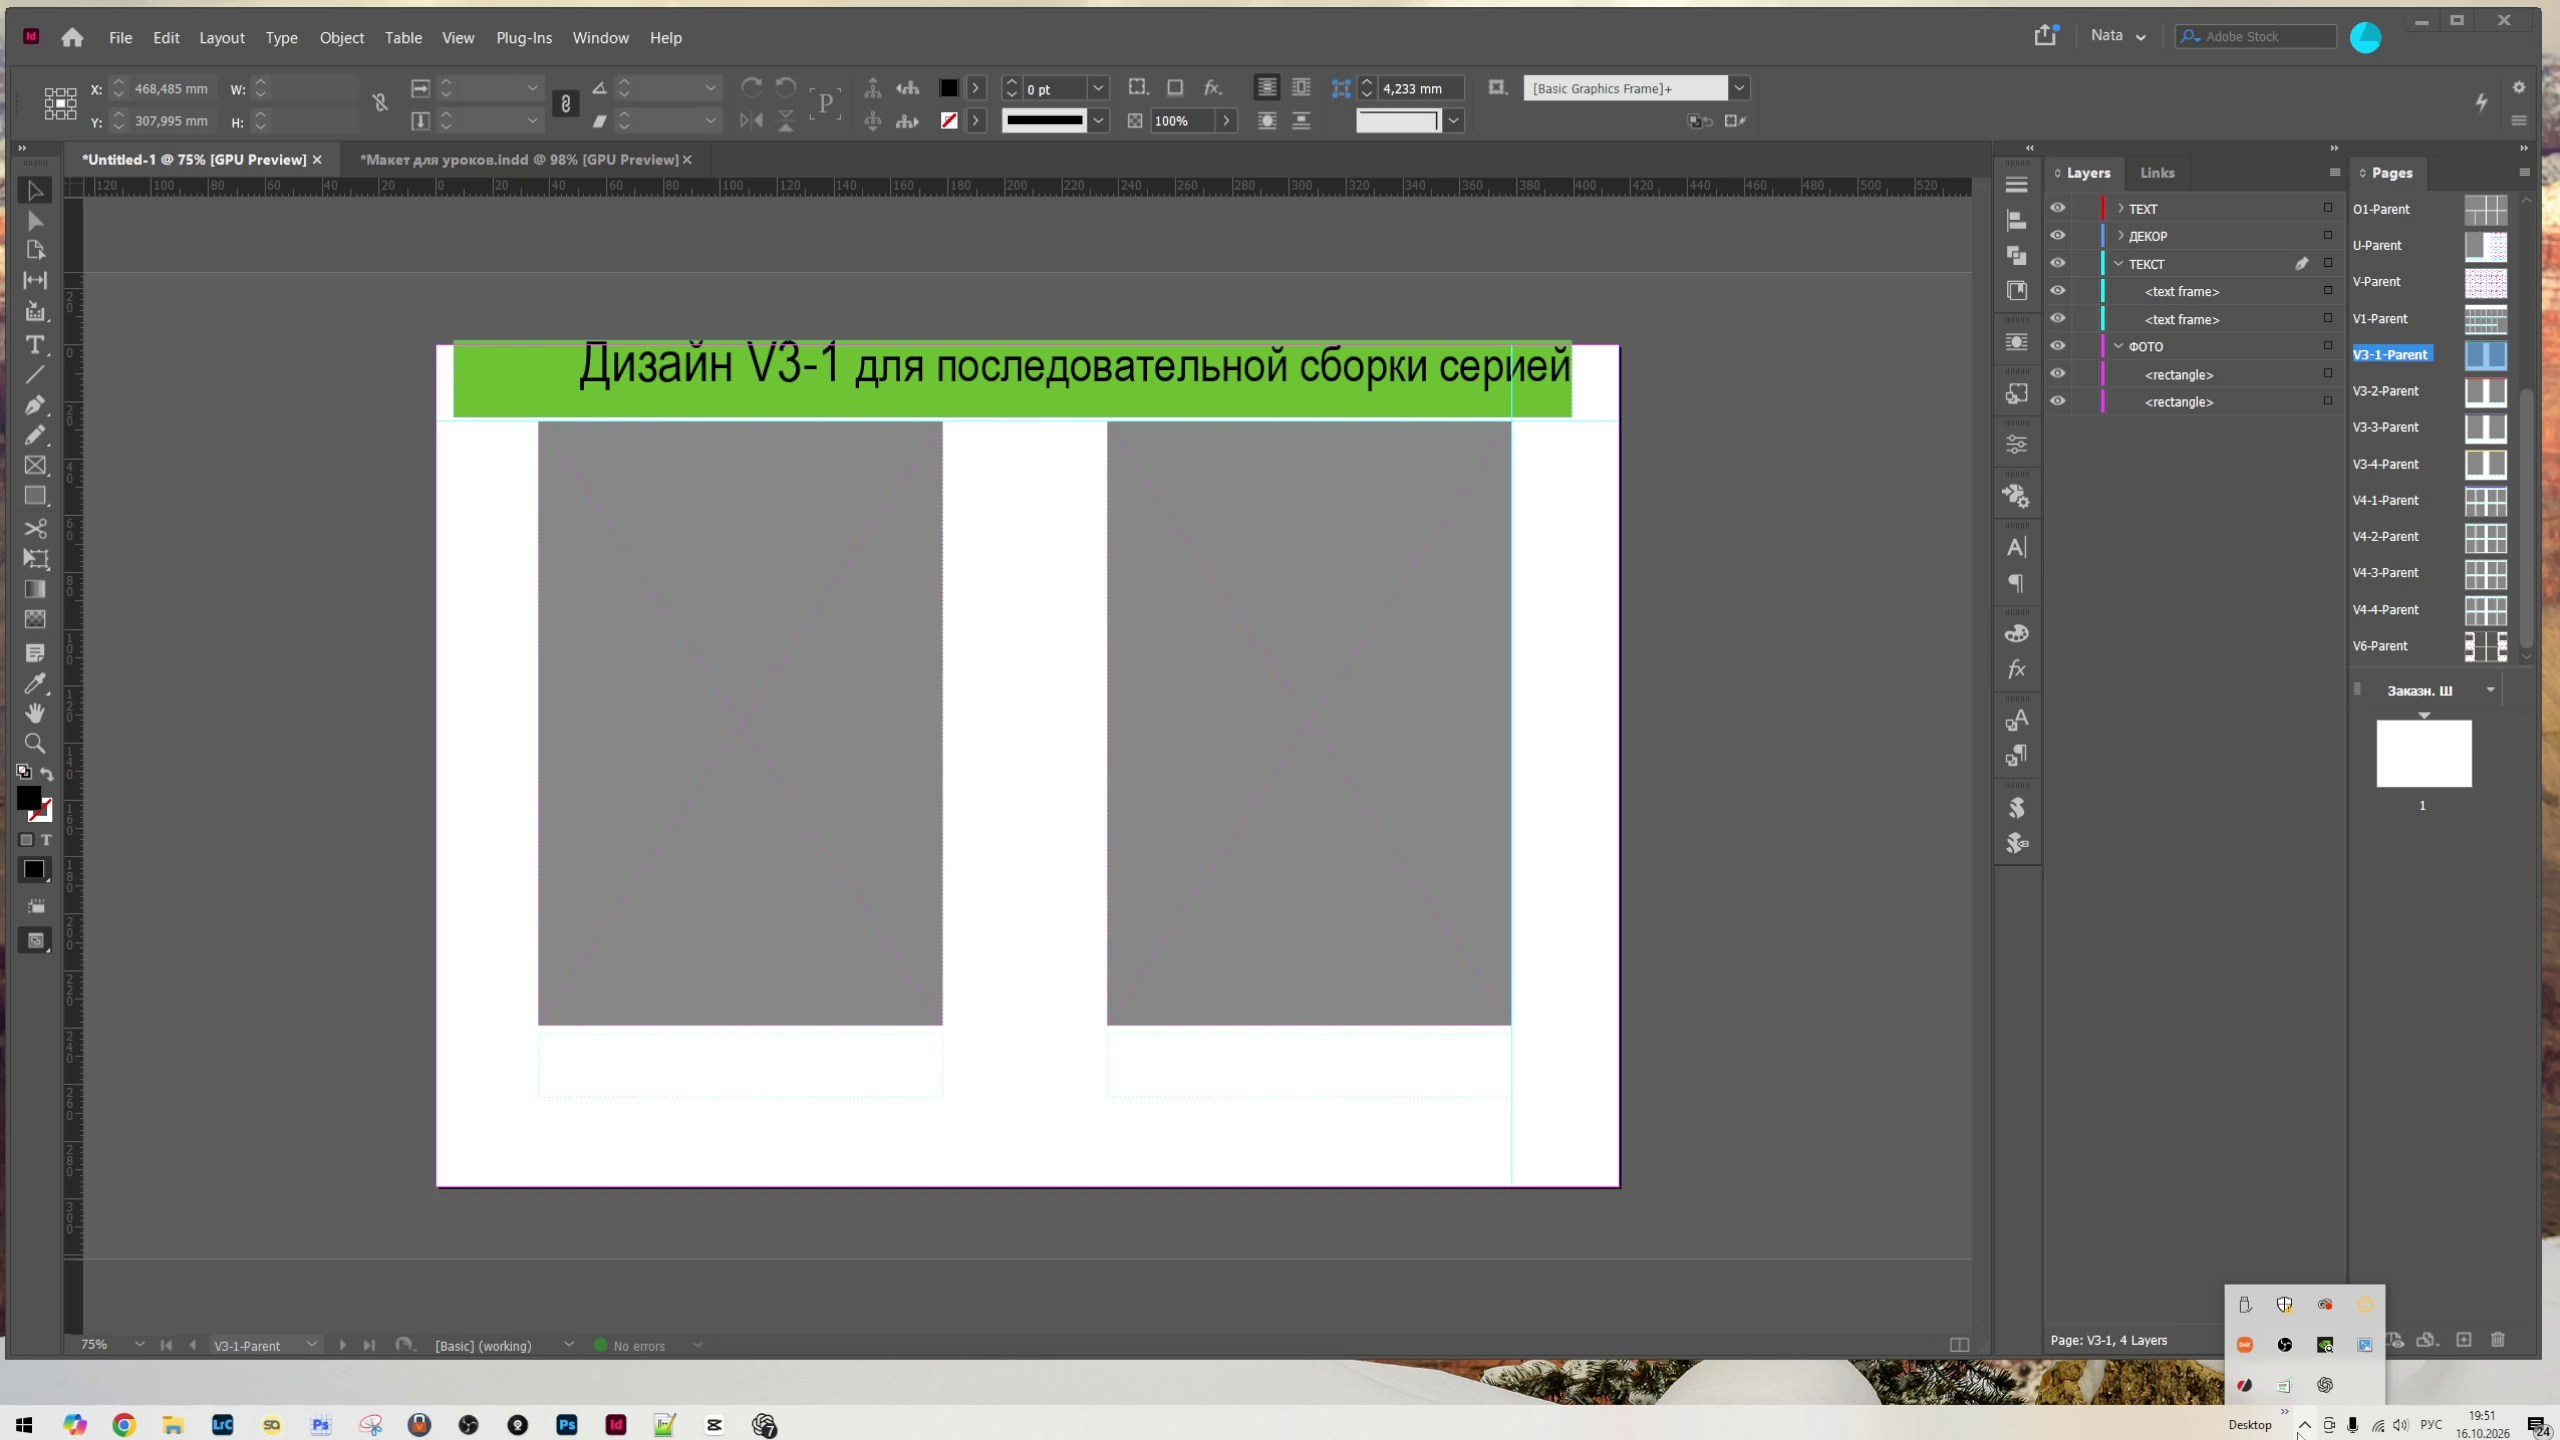Switch to the Links tab

(2157, 173)
